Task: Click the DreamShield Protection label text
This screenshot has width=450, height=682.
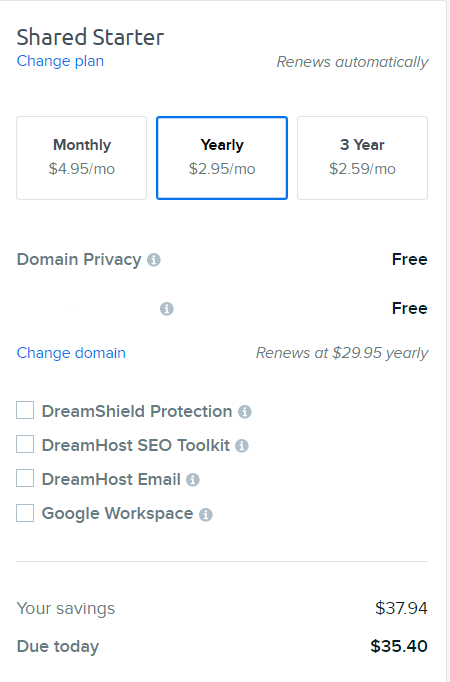Action: coord(137,411)
